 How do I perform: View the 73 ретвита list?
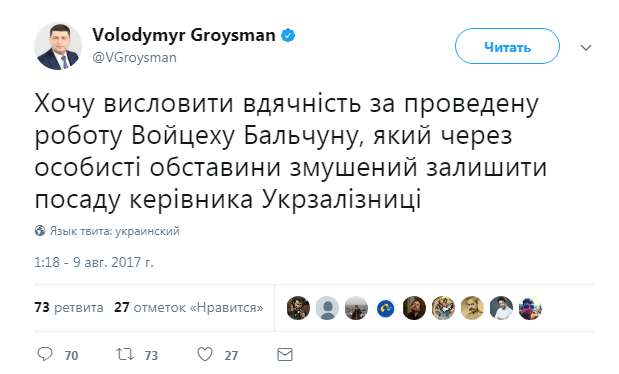(69, 307)
